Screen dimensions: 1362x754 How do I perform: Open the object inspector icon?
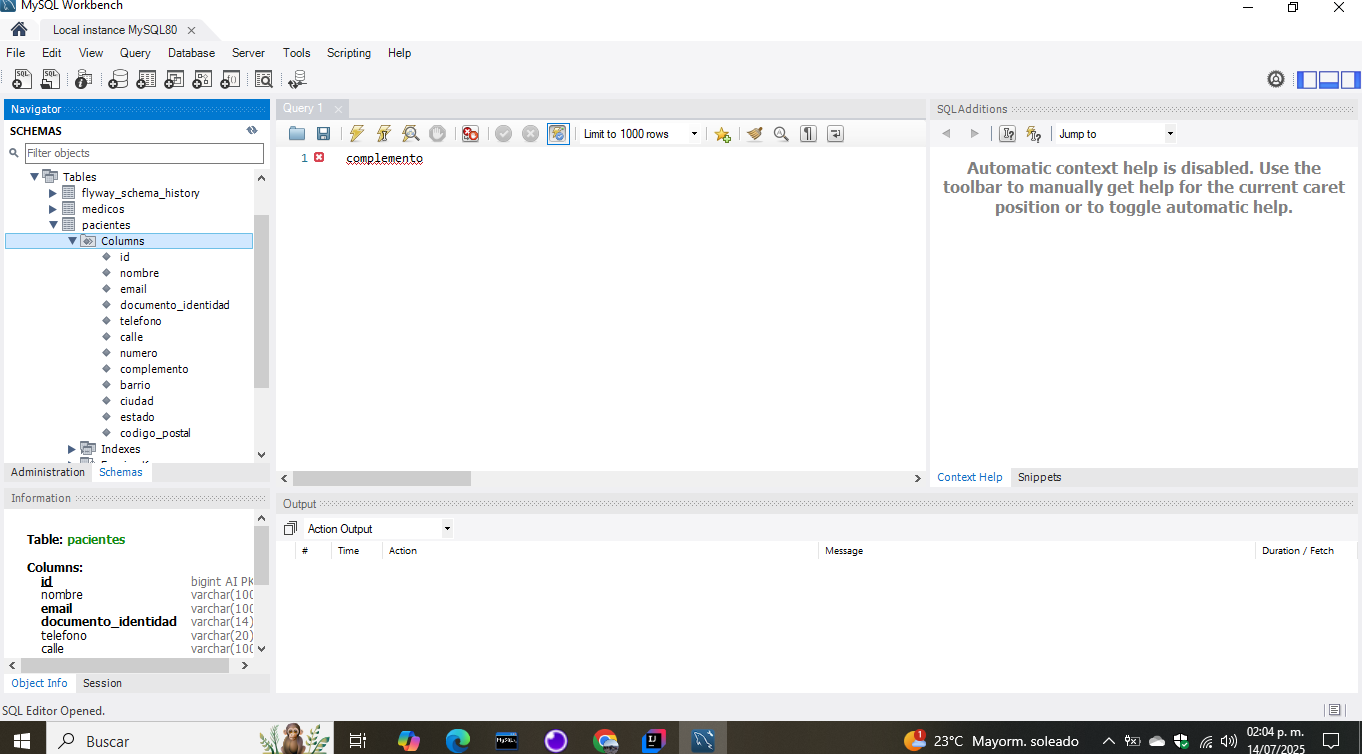coord(84,79)
